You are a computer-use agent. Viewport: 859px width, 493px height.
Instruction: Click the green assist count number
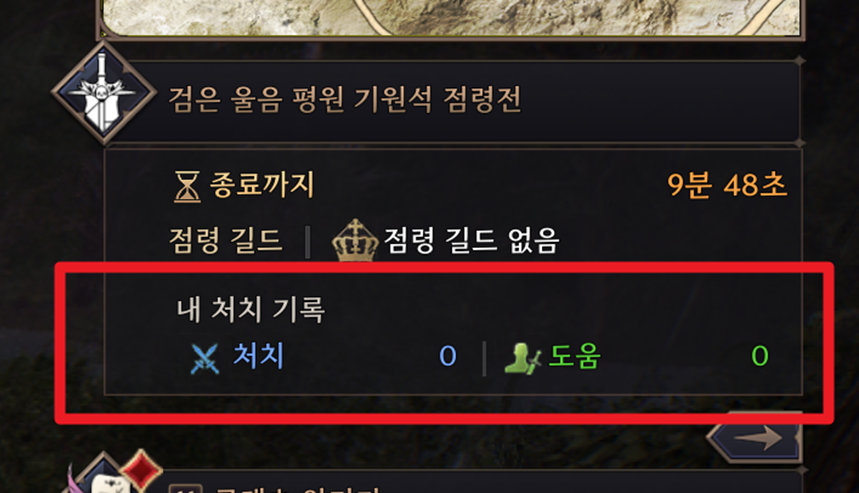pyautogui.click(x=760, y=357)
